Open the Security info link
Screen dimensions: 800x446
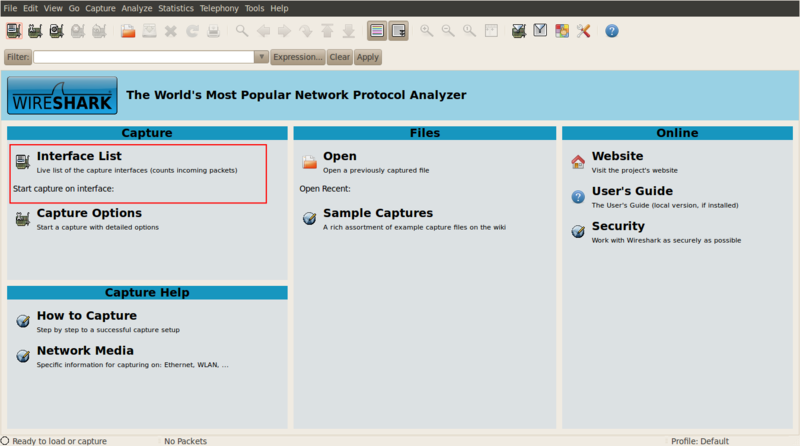[618, 226]
